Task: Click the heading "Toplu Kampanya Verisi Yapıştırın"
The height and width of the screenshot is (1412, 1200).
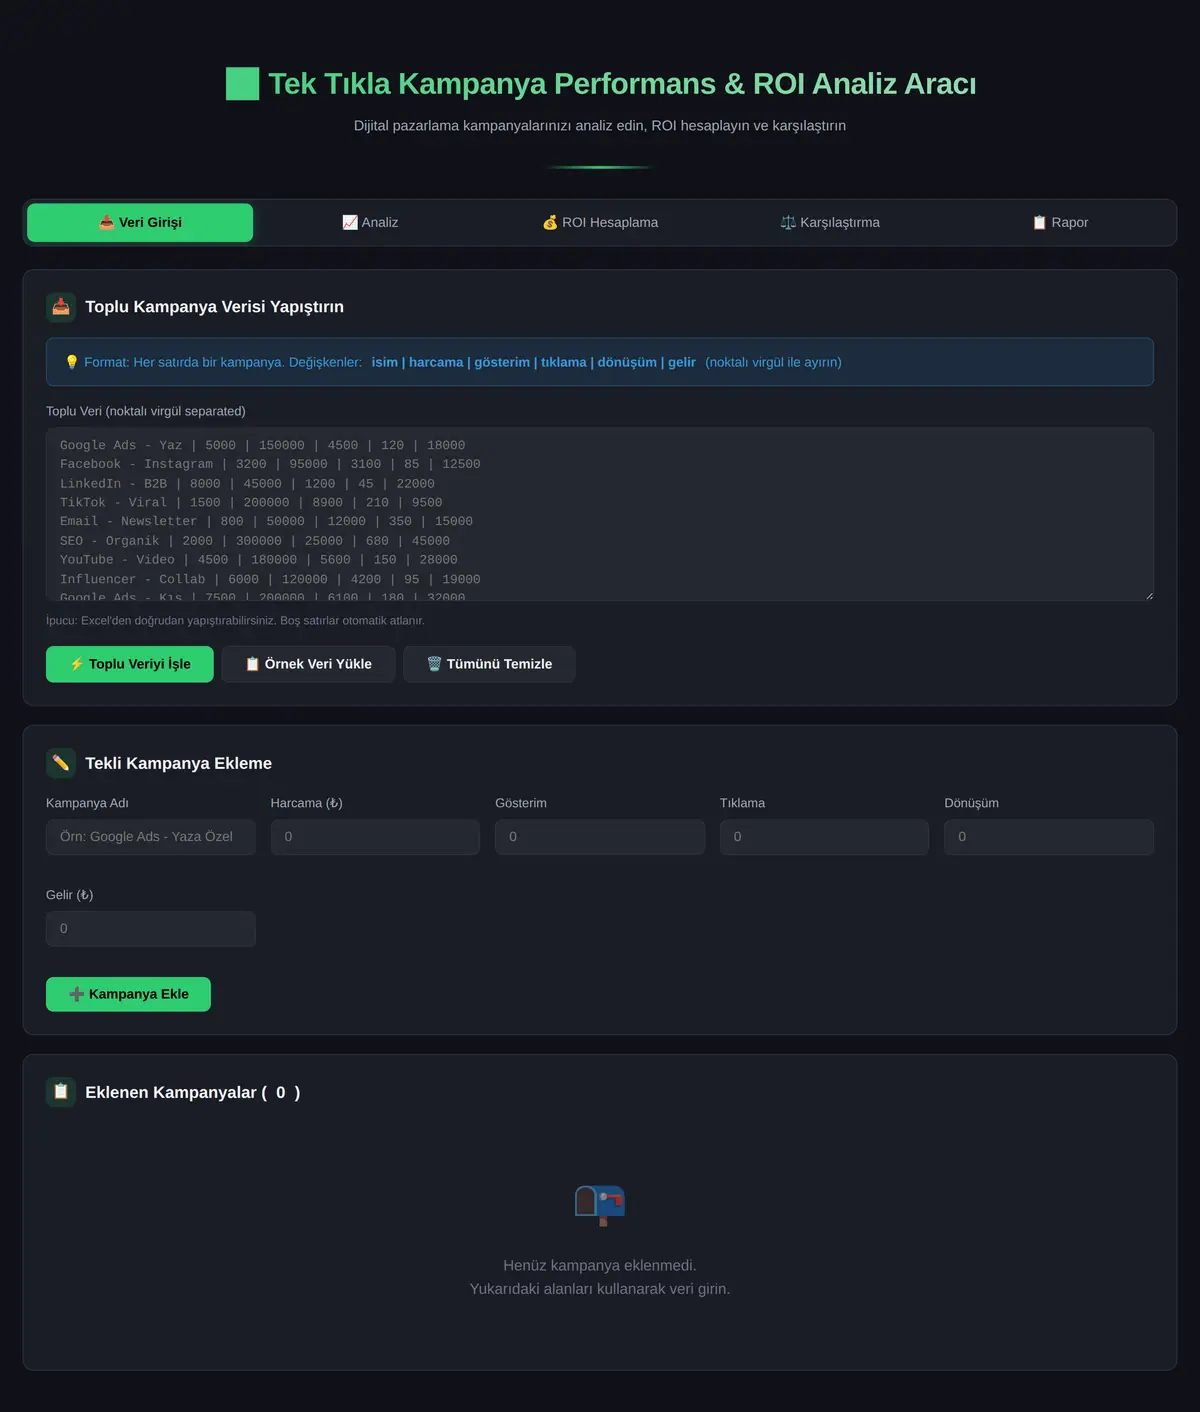Action: (214, 307)
